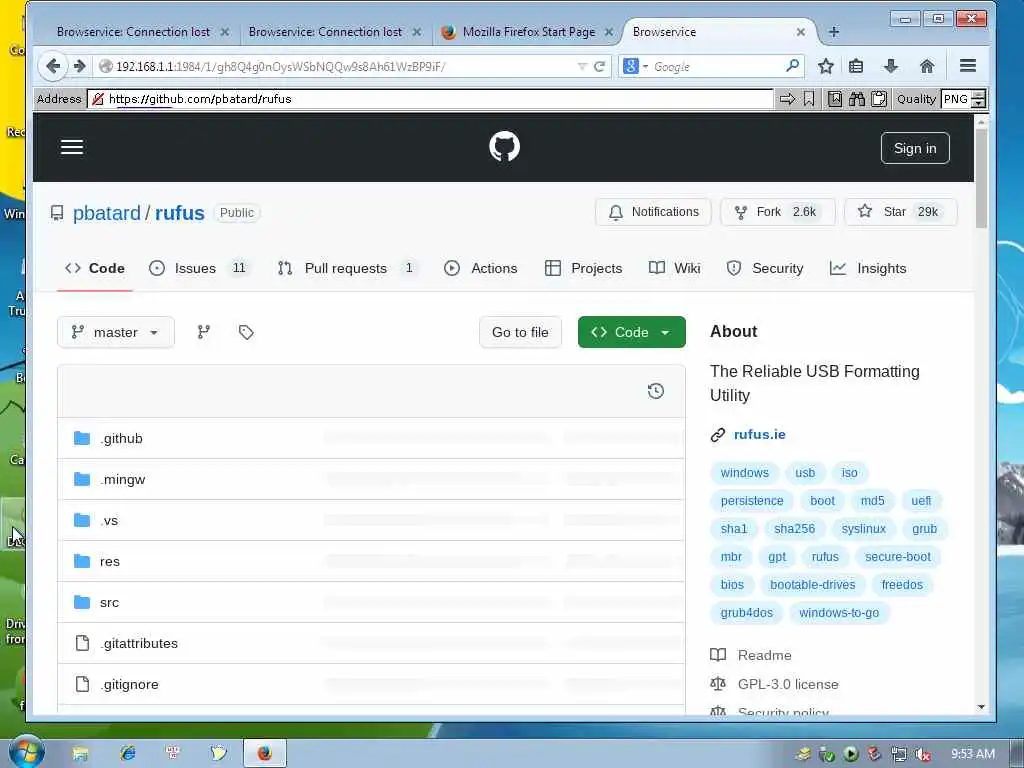Open the .mingw folder
Screen dimensions: 1024x768
click(x=123, y=479)
